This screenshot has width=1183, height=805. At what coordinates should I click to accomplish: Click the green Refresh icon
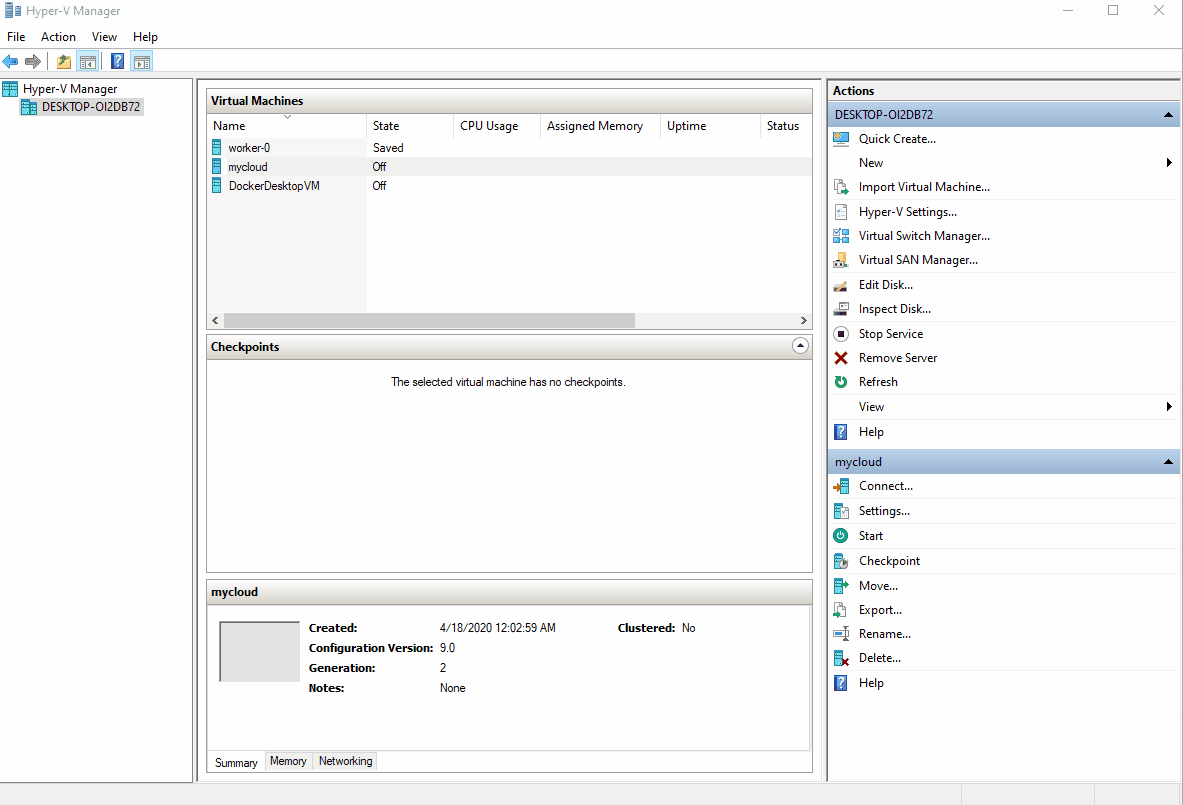(840, 382)
